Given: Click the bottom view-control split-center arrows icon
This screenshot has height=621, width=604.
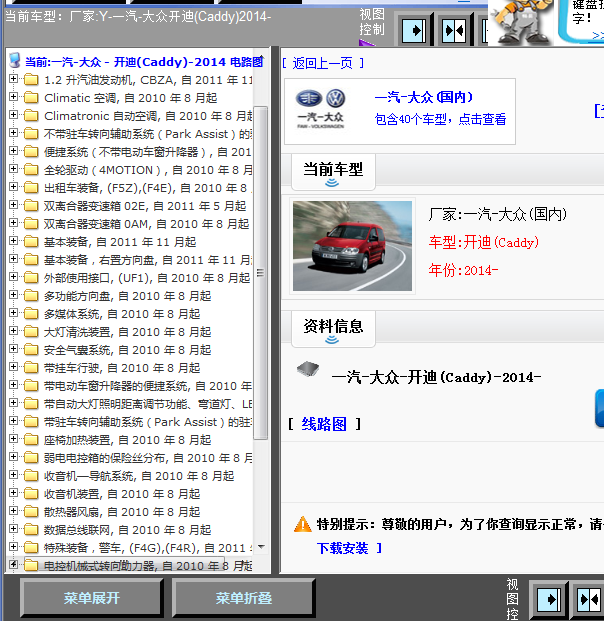Looking at the screenshot, I should (x=589, y=600).
